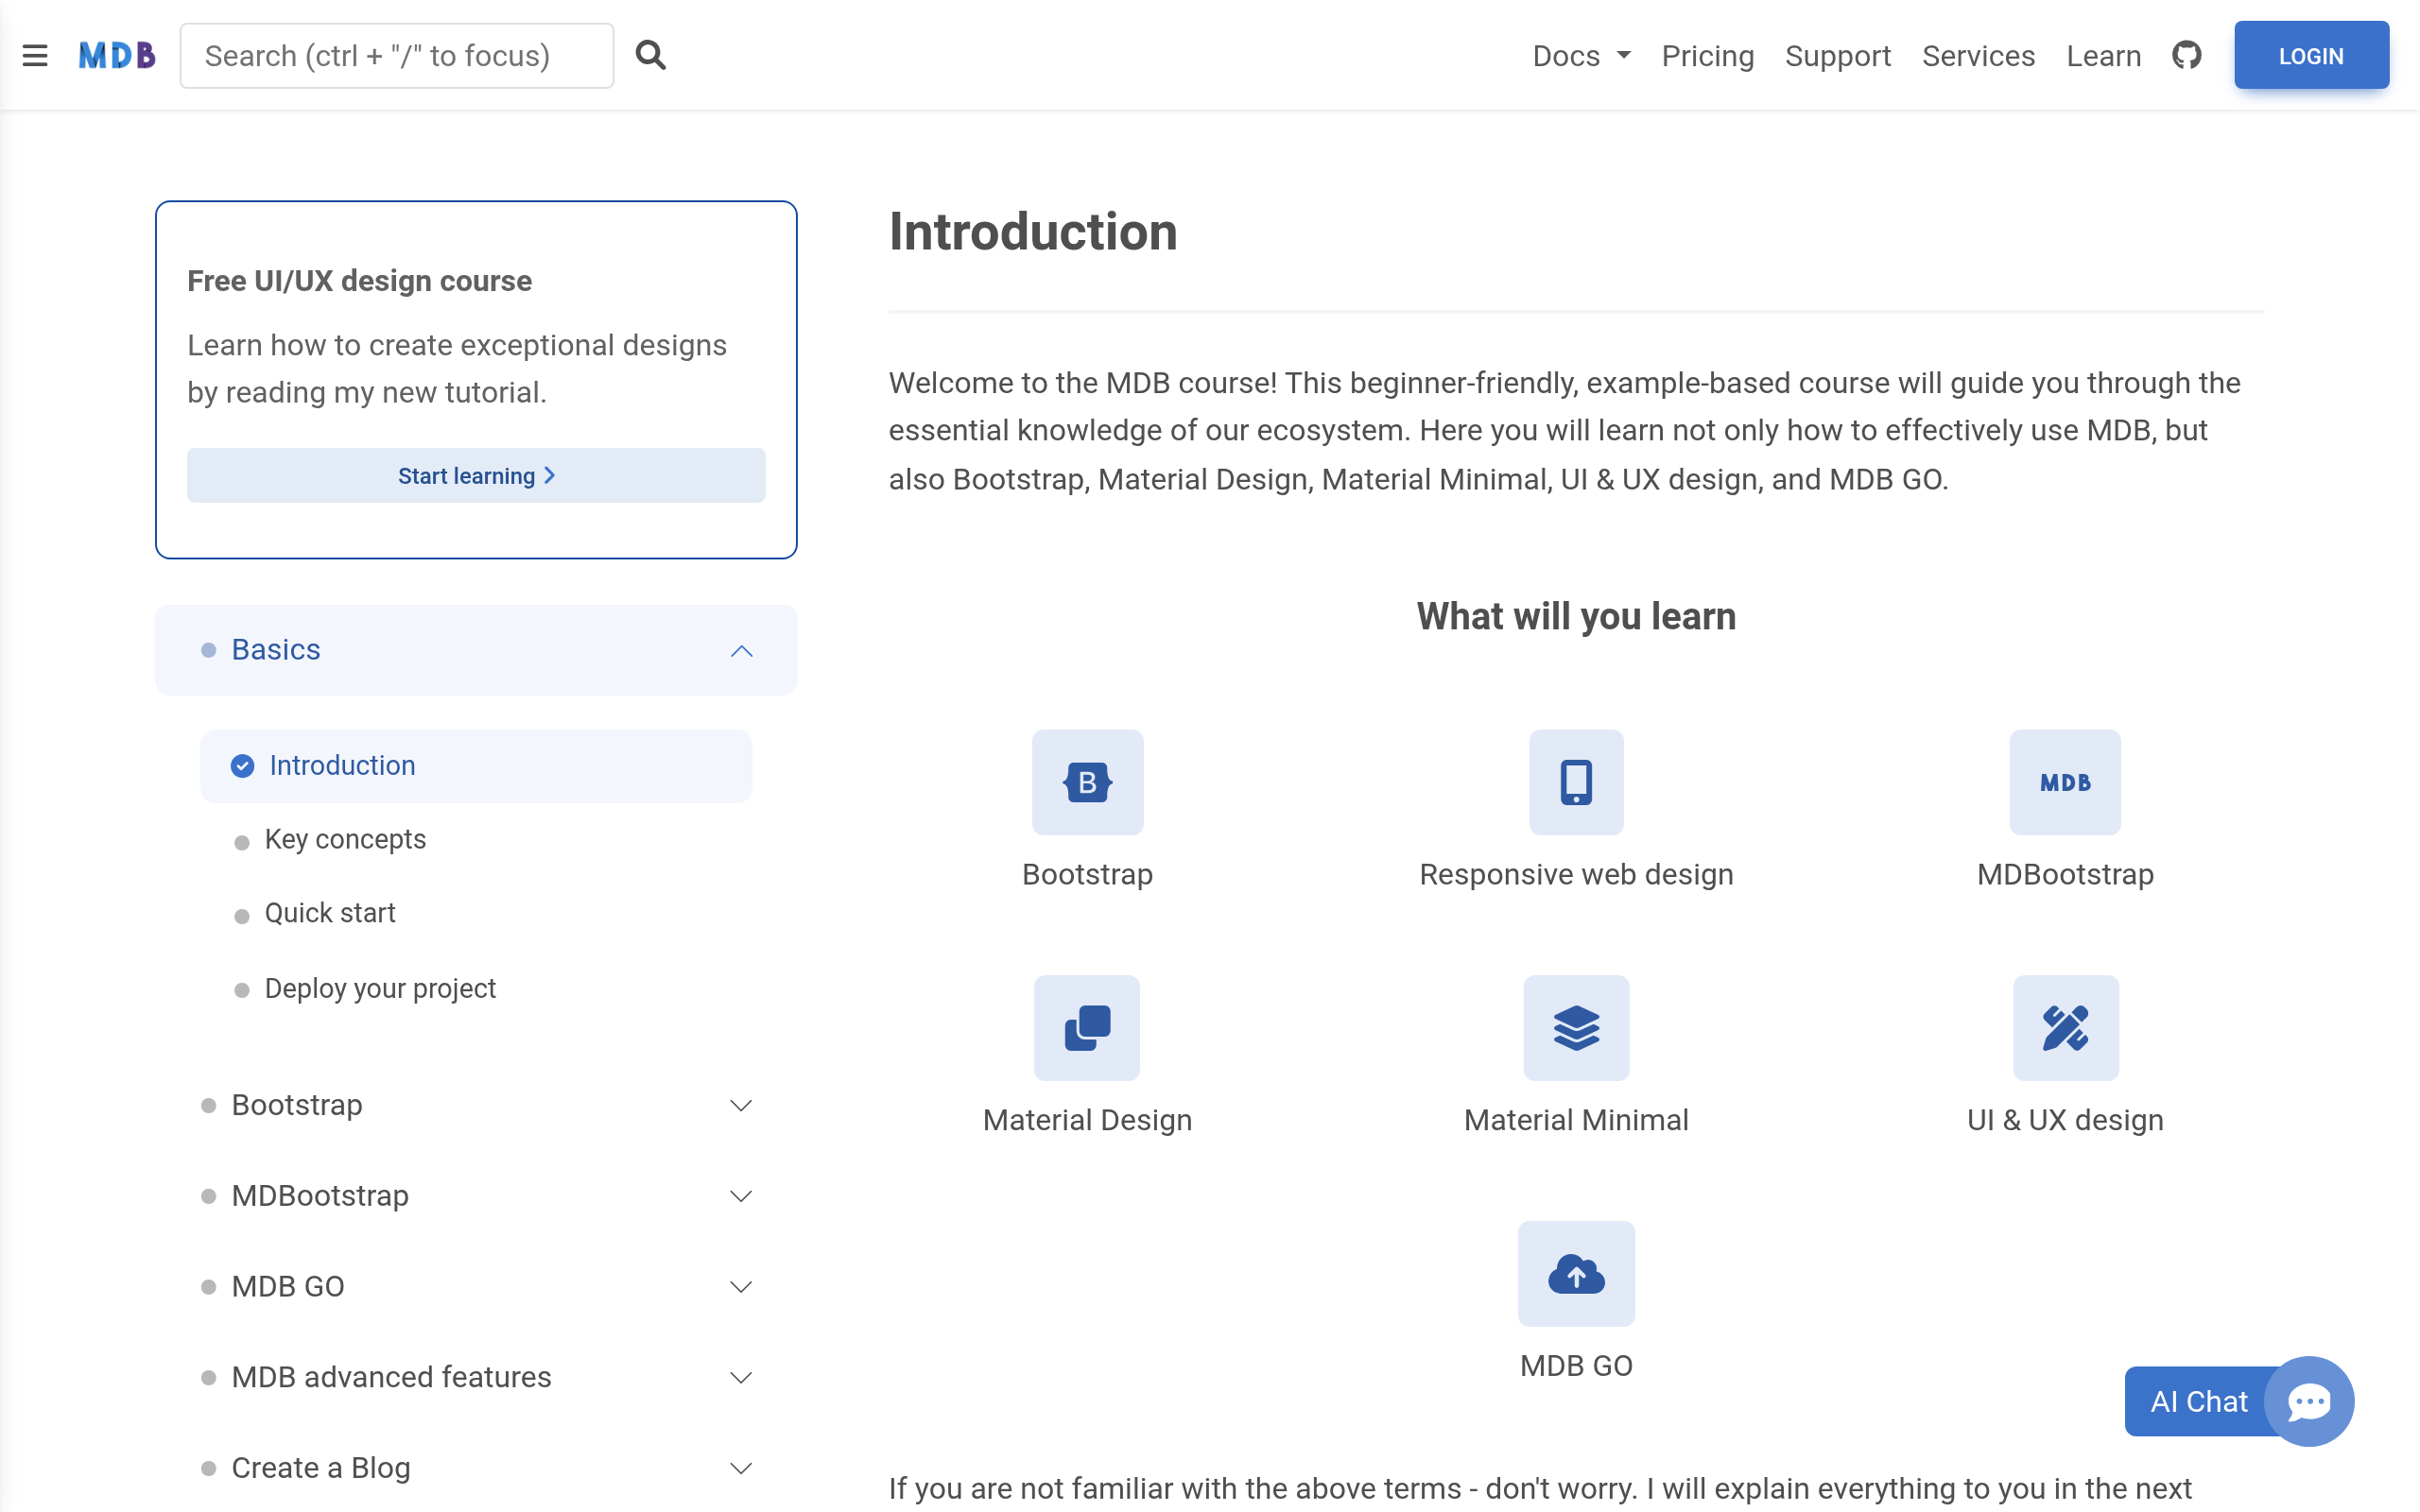Click the search magnifier icon

tap(651, 55)
